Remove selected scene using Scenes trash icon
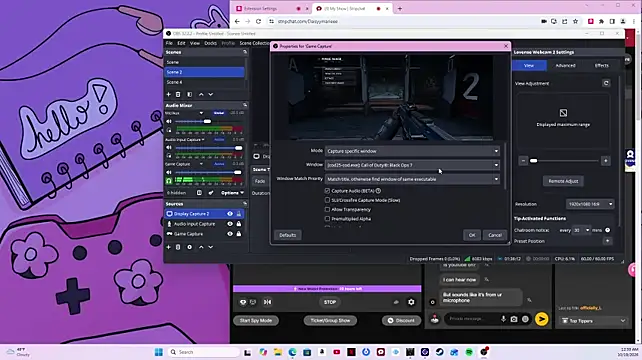The width and height of the screenshot is (642, 360). pyautogui.click(x=178, y=95)
